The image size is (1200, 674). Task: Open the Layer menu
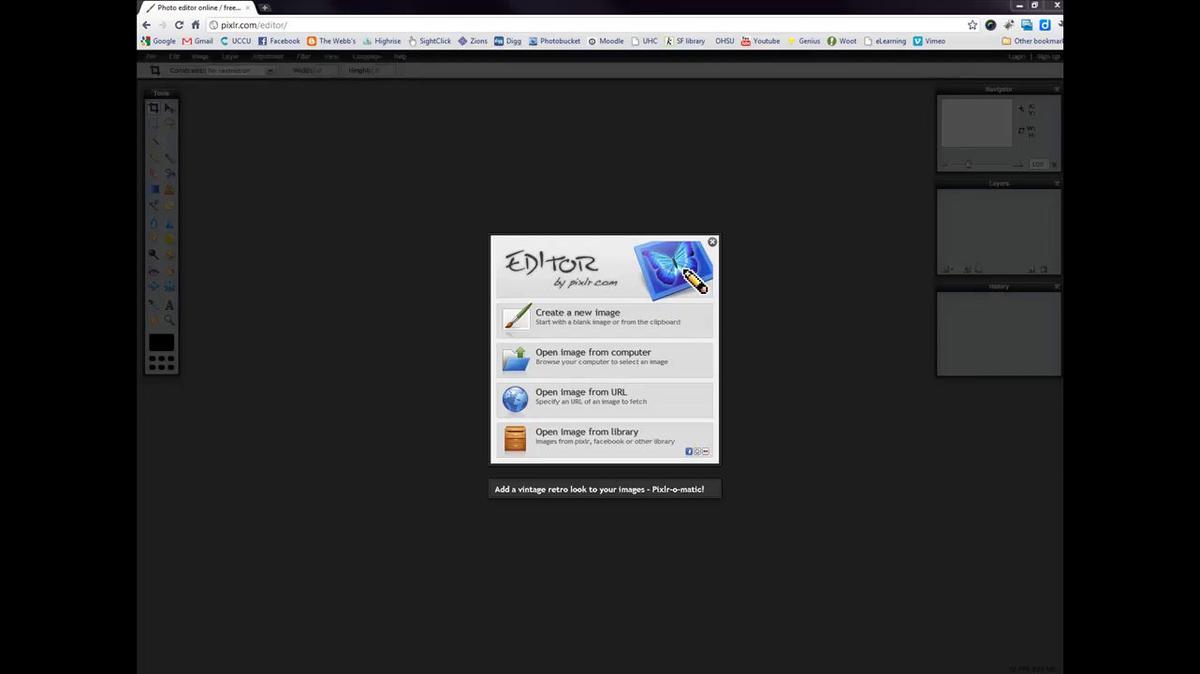point(230,57)
